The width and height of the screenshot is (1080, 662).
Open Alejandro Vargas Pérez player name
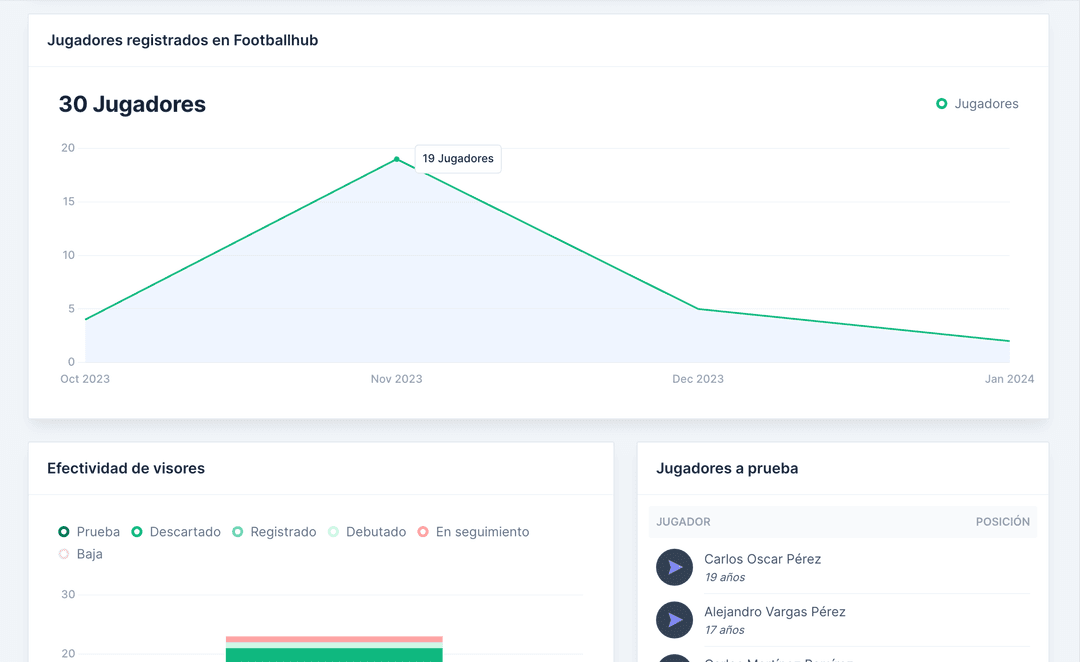point(774,612)
